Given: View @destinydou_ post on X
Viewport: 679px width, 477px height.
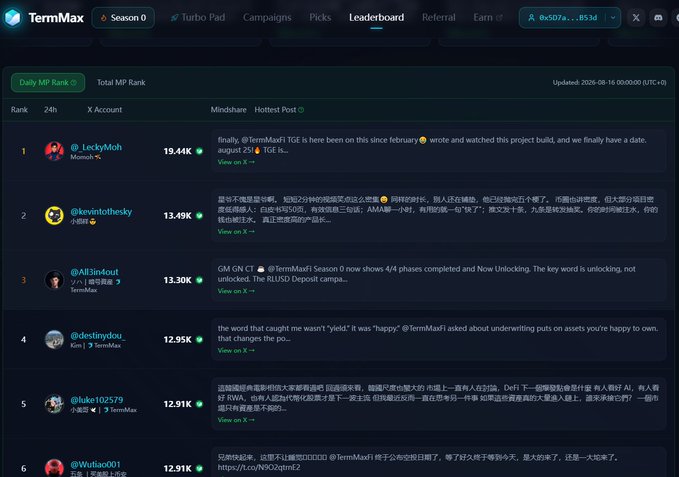Looking at the screenshot, I should pos(236,350).
